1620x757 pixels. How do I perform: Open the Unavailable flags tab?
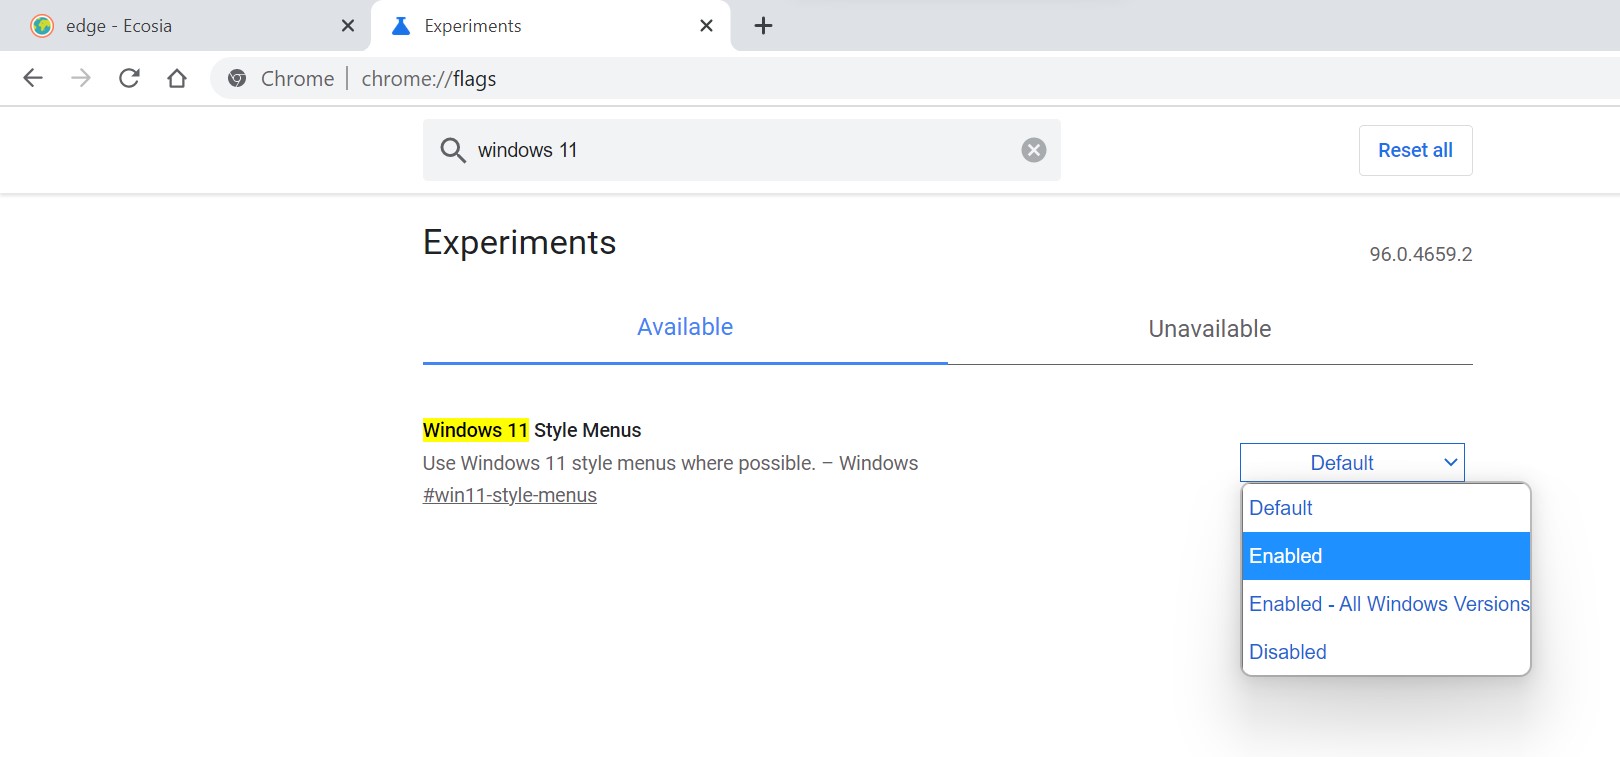[x=1210, y=329]
